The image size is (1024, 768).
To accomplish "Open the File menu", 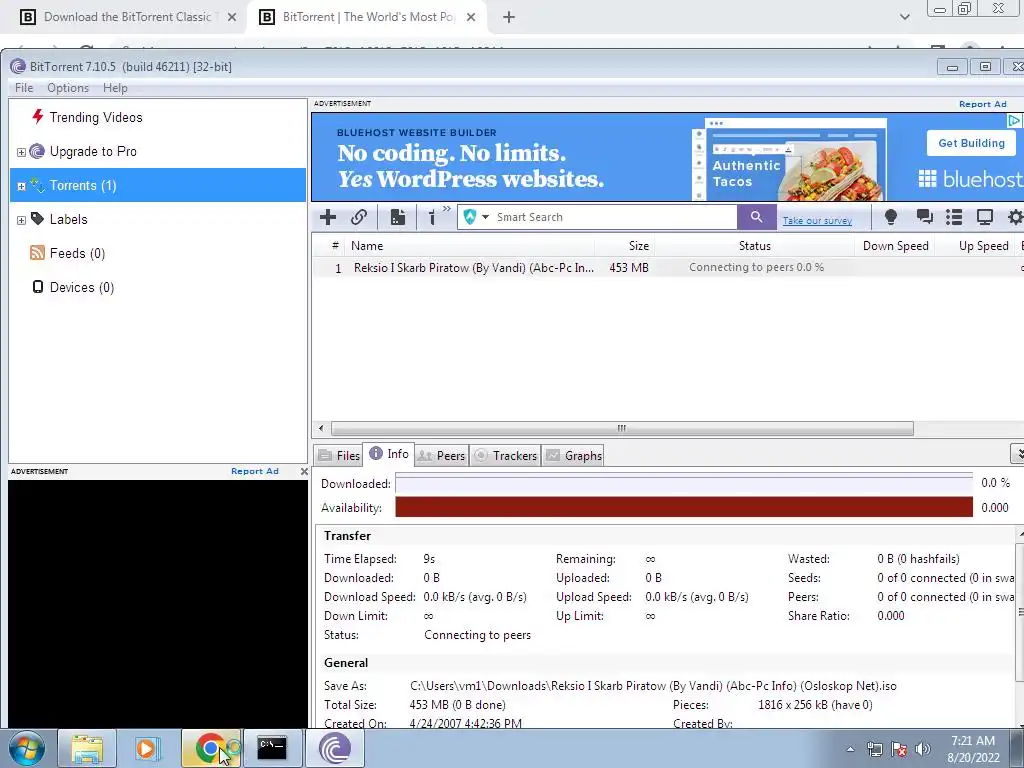I will click(24, 88).
